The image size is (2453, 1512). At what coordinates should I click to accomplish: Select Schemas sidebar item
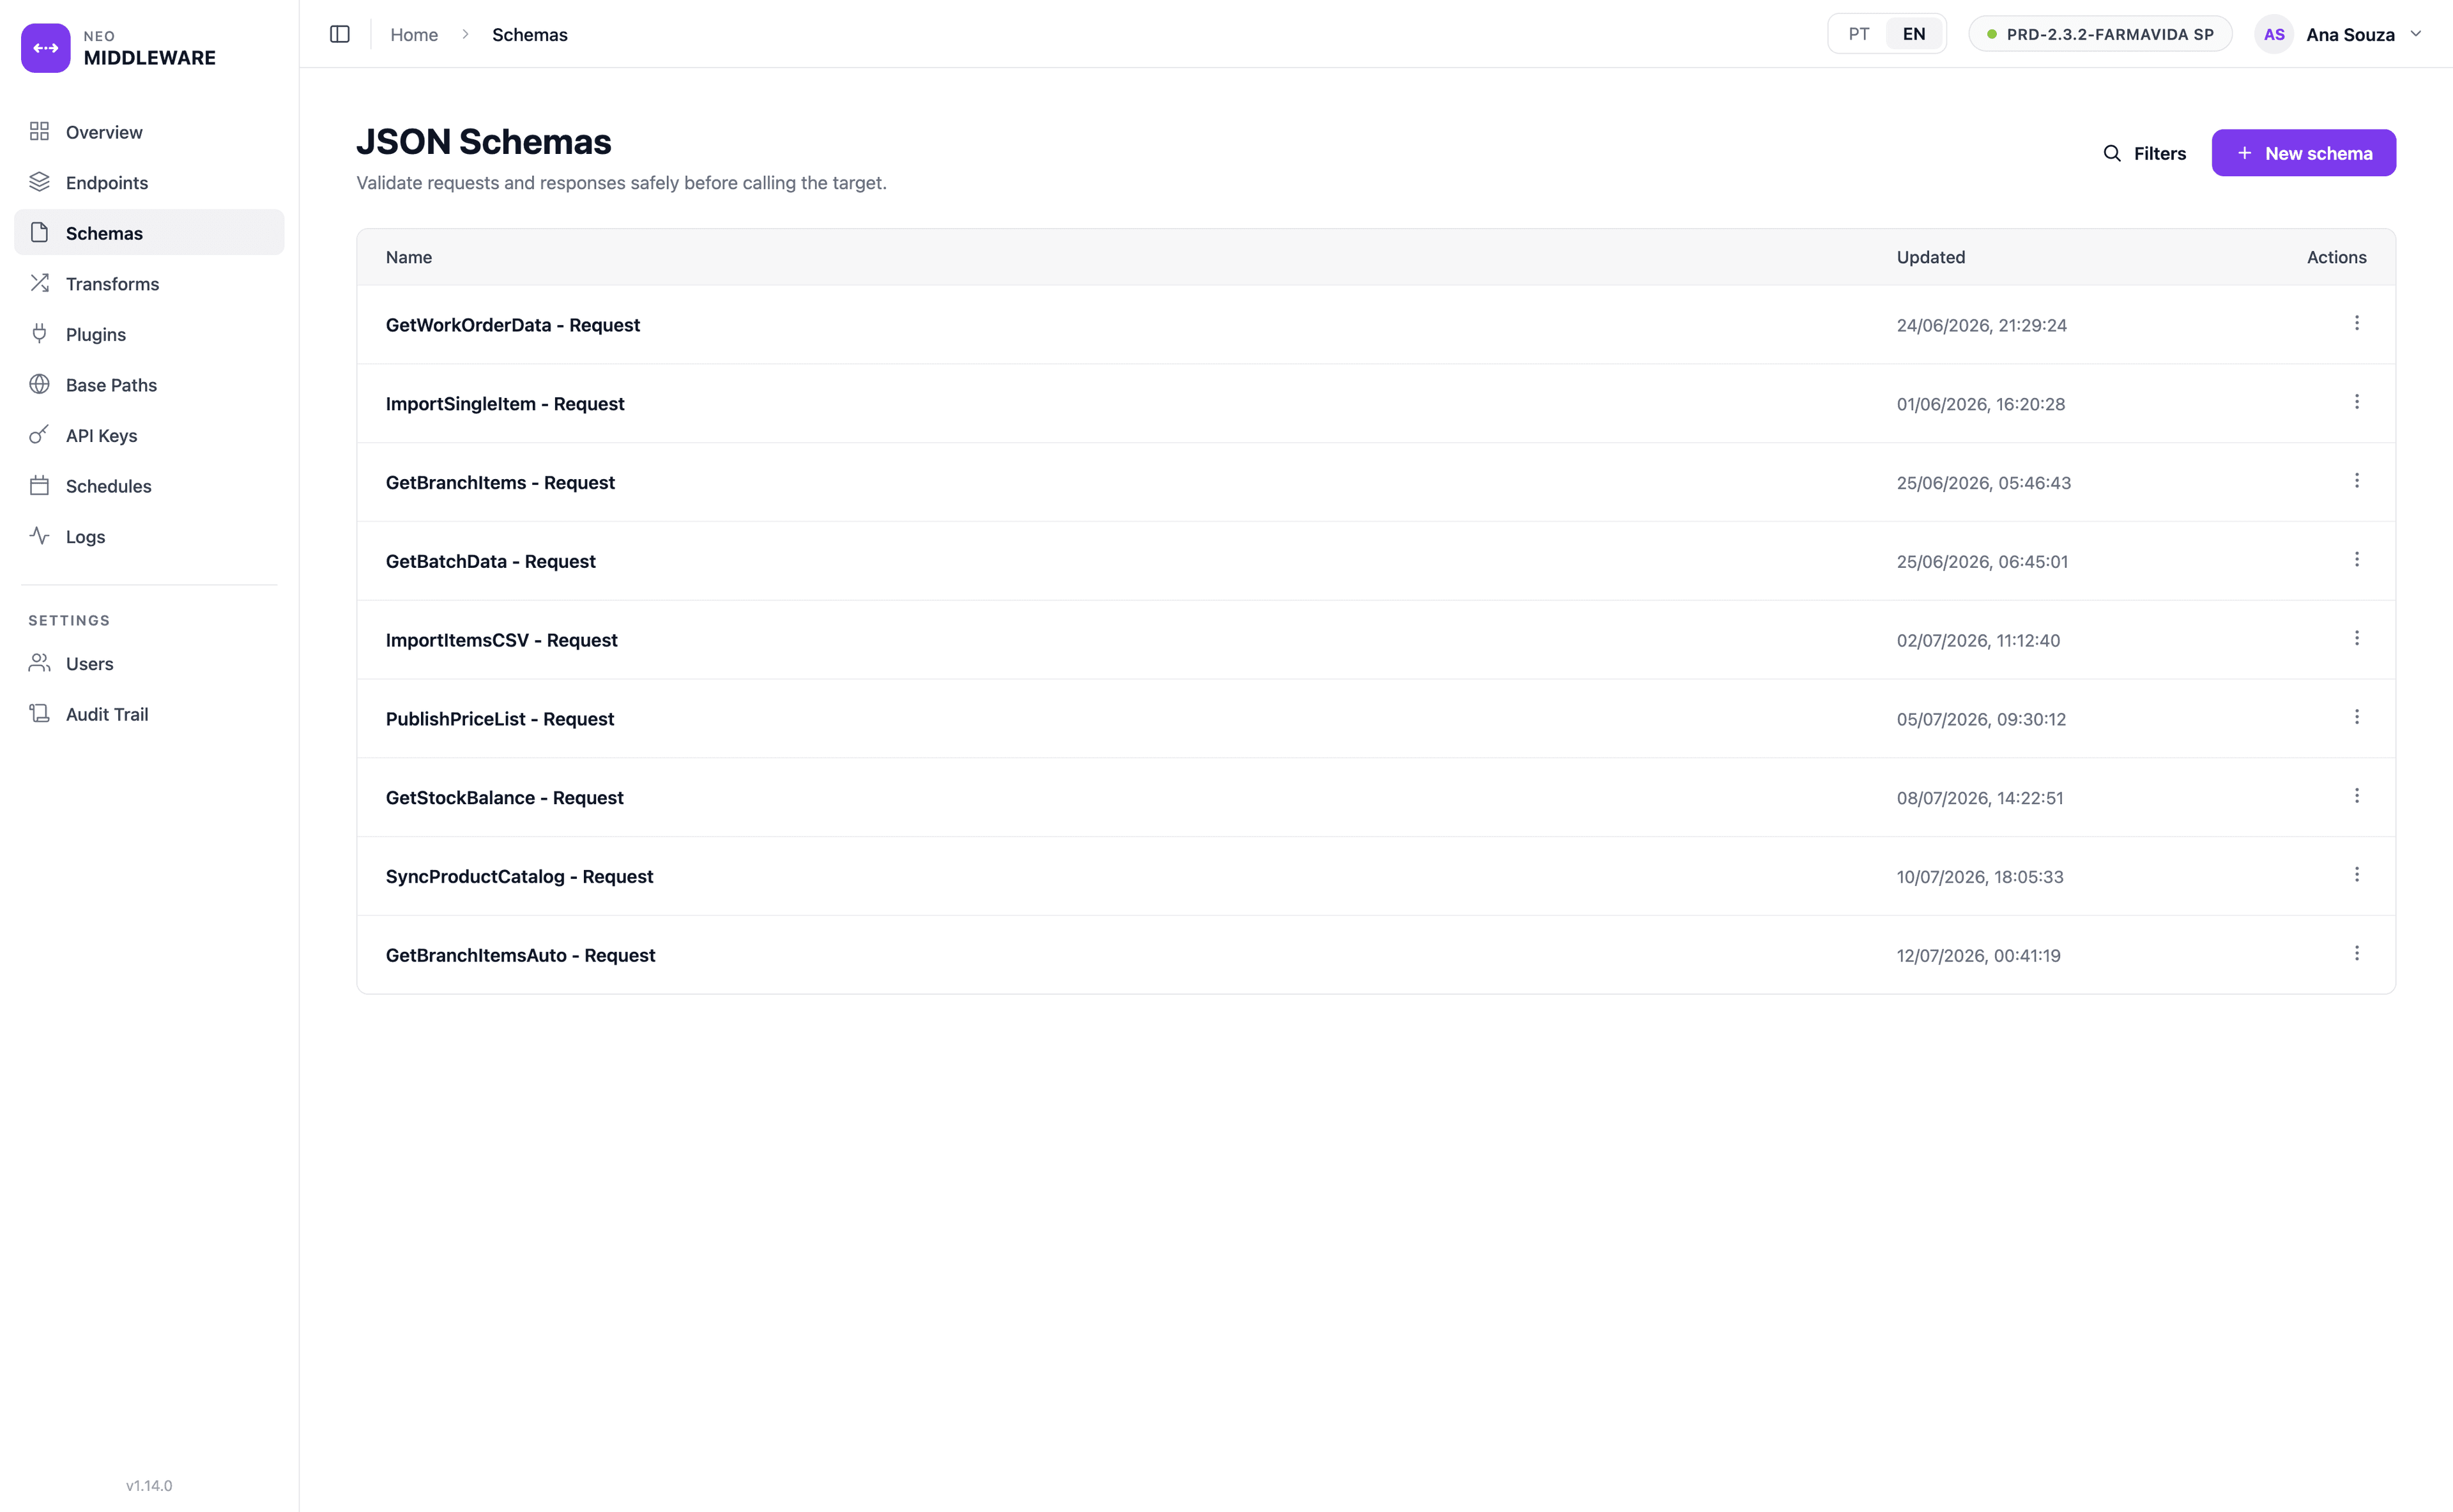149,233
